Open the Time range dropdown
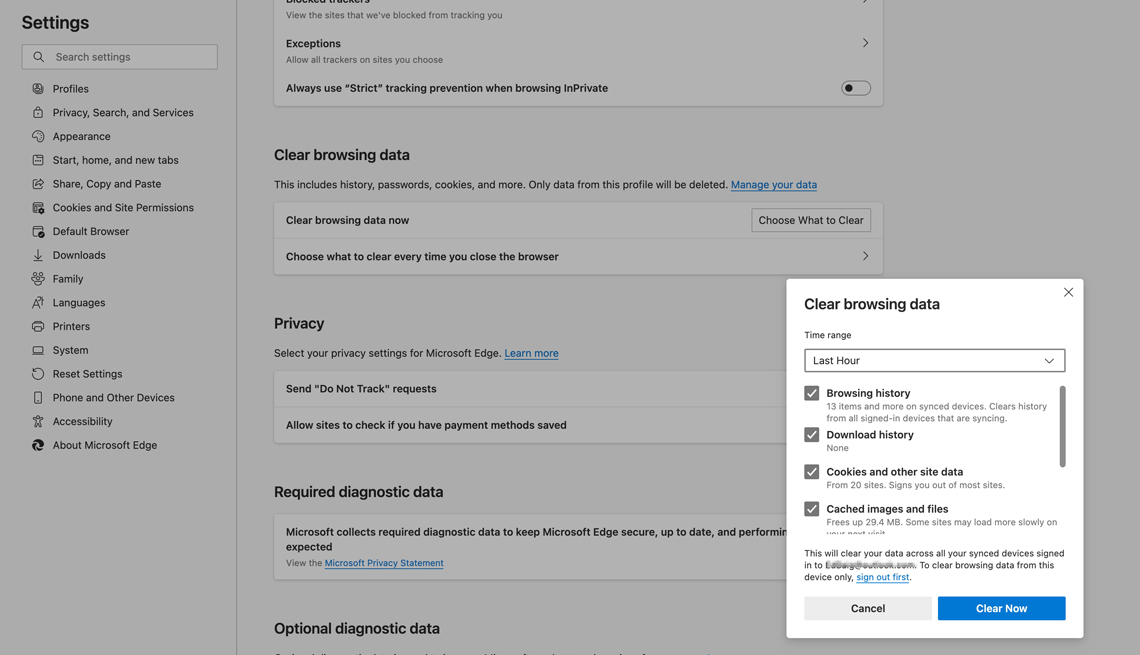The width and height of the screenshot is (1140, 655). [934, 360]
